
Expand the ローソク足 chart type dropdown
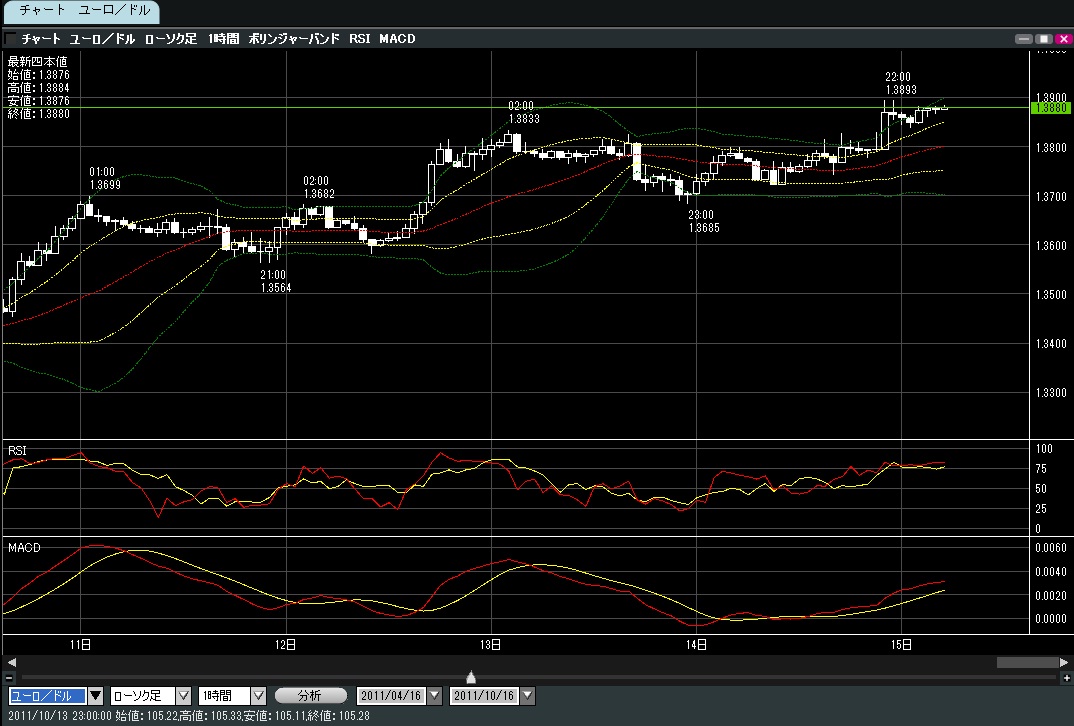[x=183, y=696]
